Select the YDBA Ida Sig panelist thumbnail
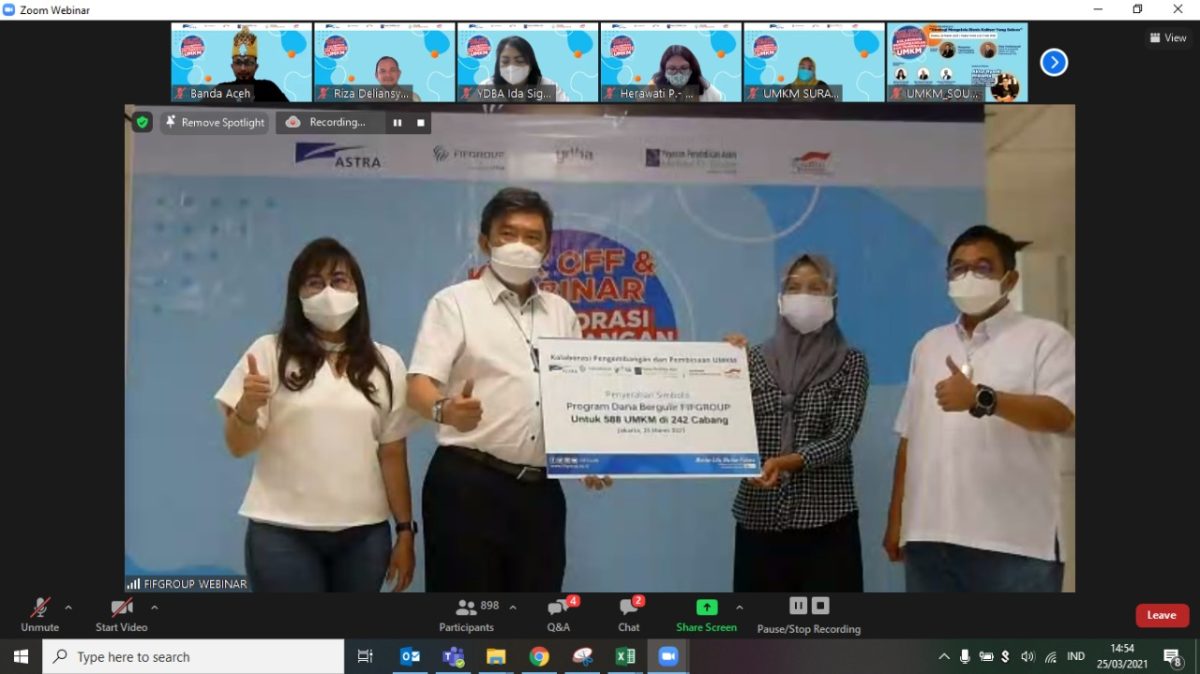1200x674 pixels. click(x=527, y=62)
